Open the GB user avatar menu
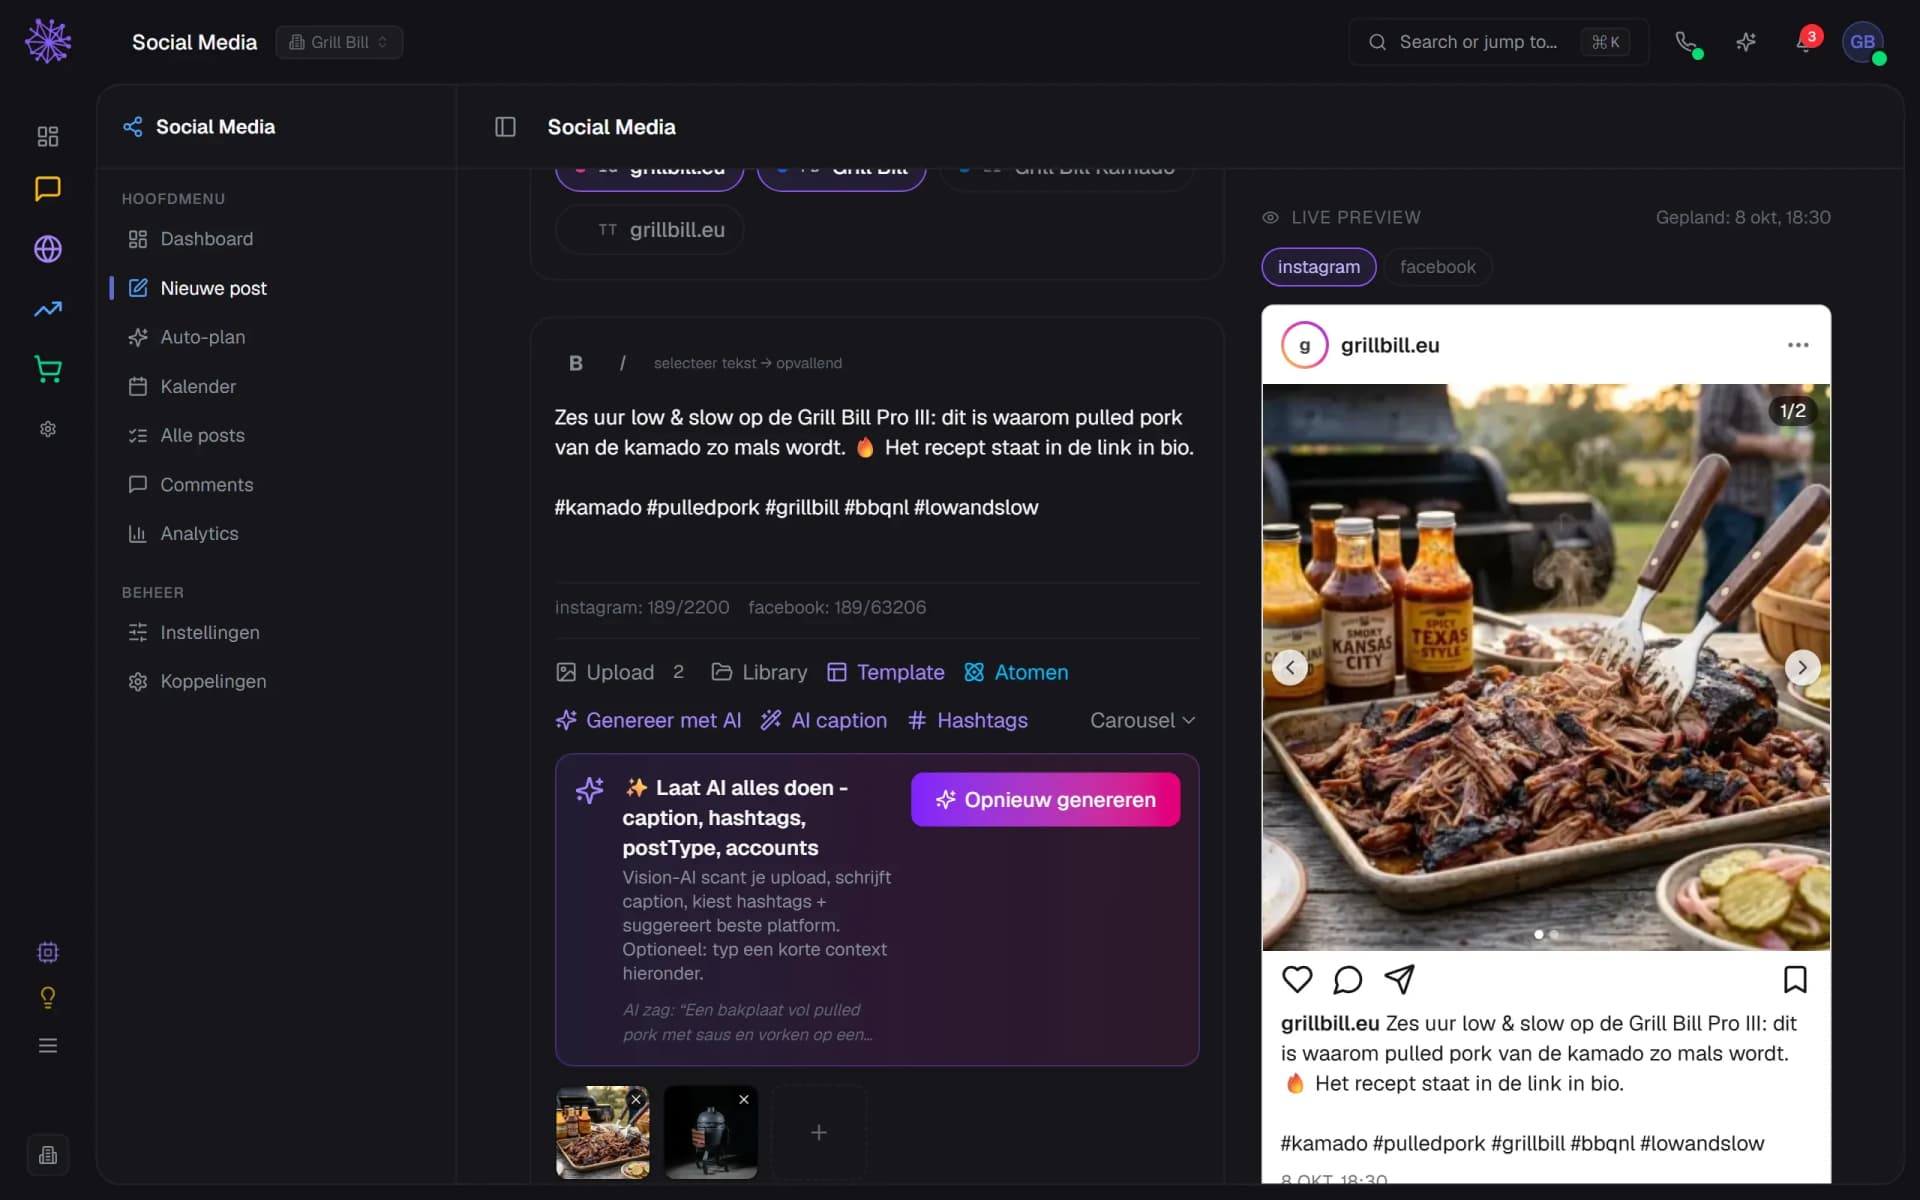1920x1200 pixels. pos(1863,42)
